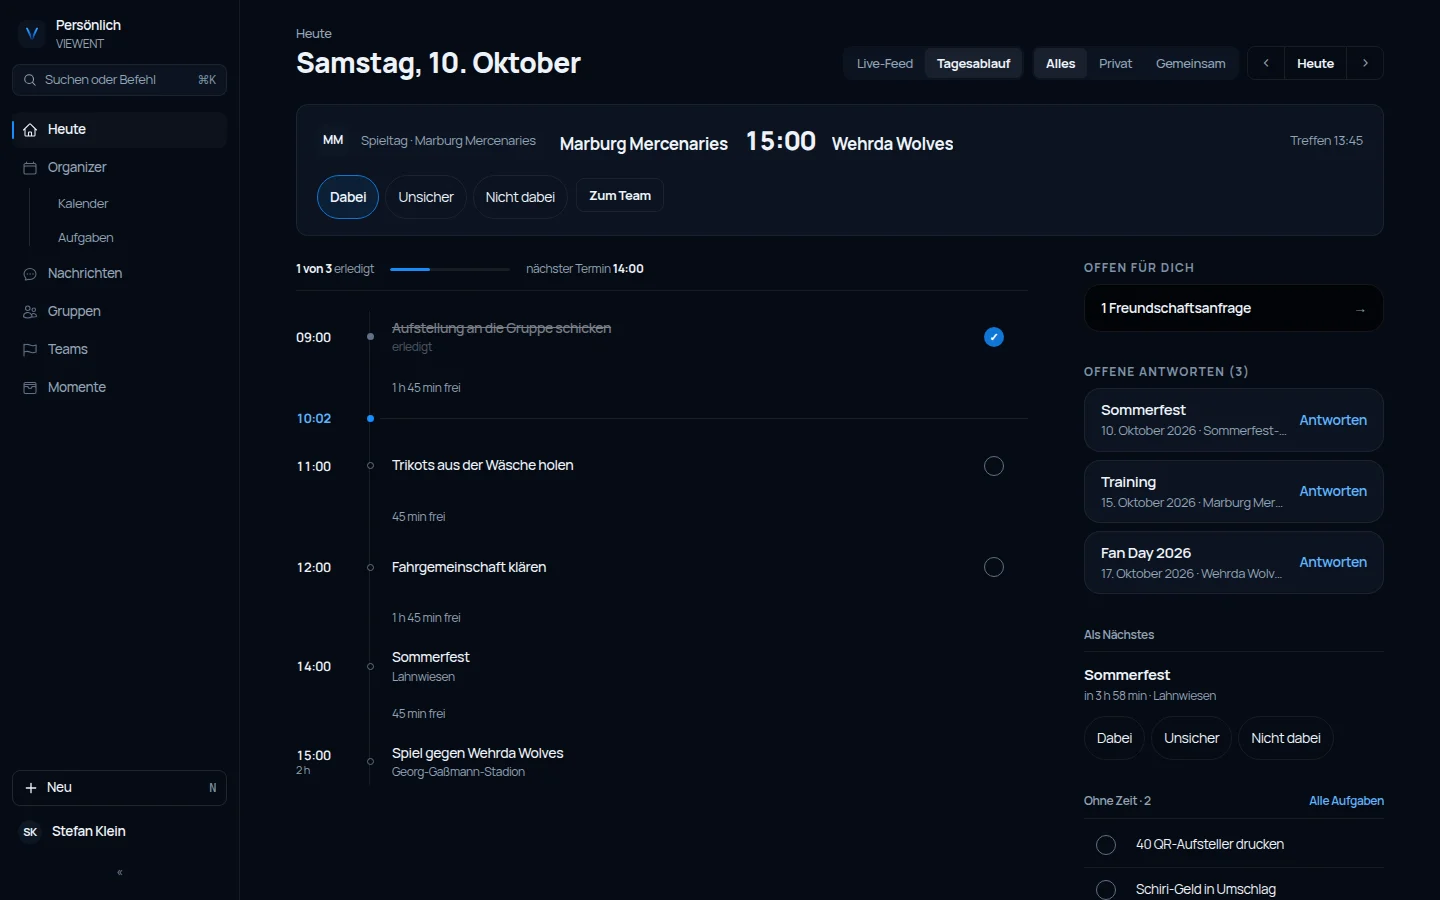Collapse the sidebar with the double chevron
1440x900 pixels.
120,873
